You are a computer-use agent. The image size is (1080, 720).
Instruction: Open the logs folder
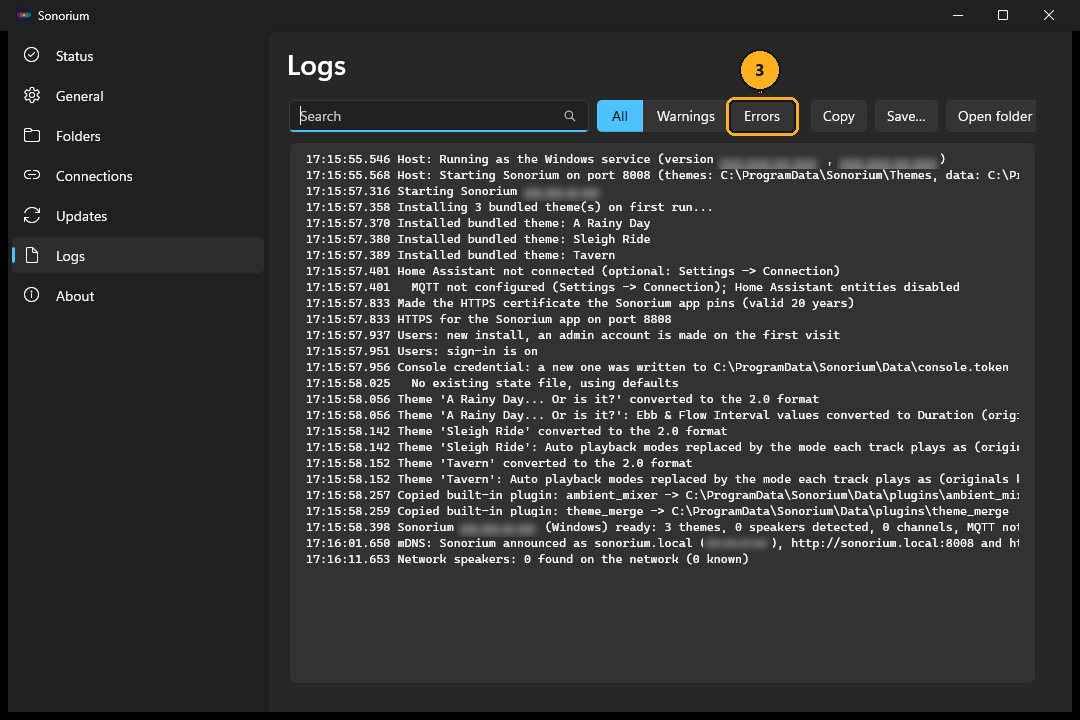tap(991, 116)
